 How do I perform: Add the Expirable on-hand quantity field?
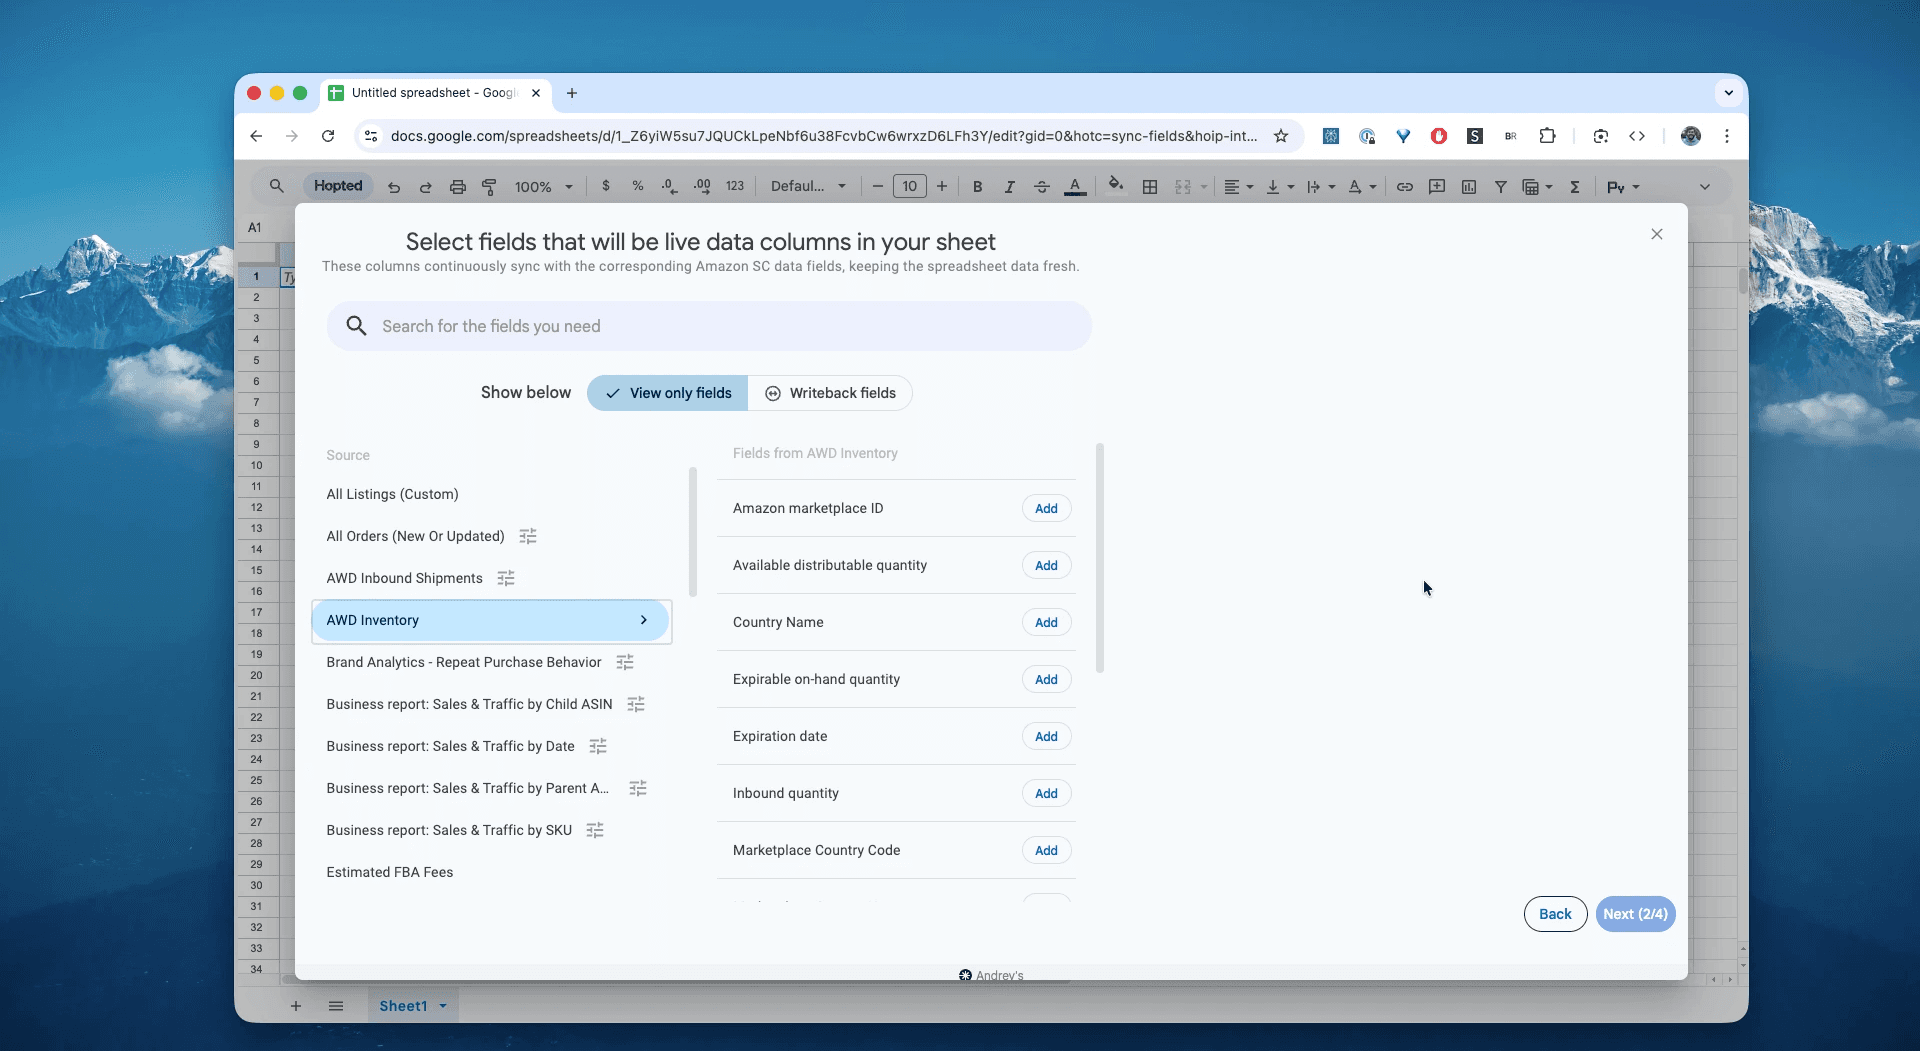click(1046, 680)
